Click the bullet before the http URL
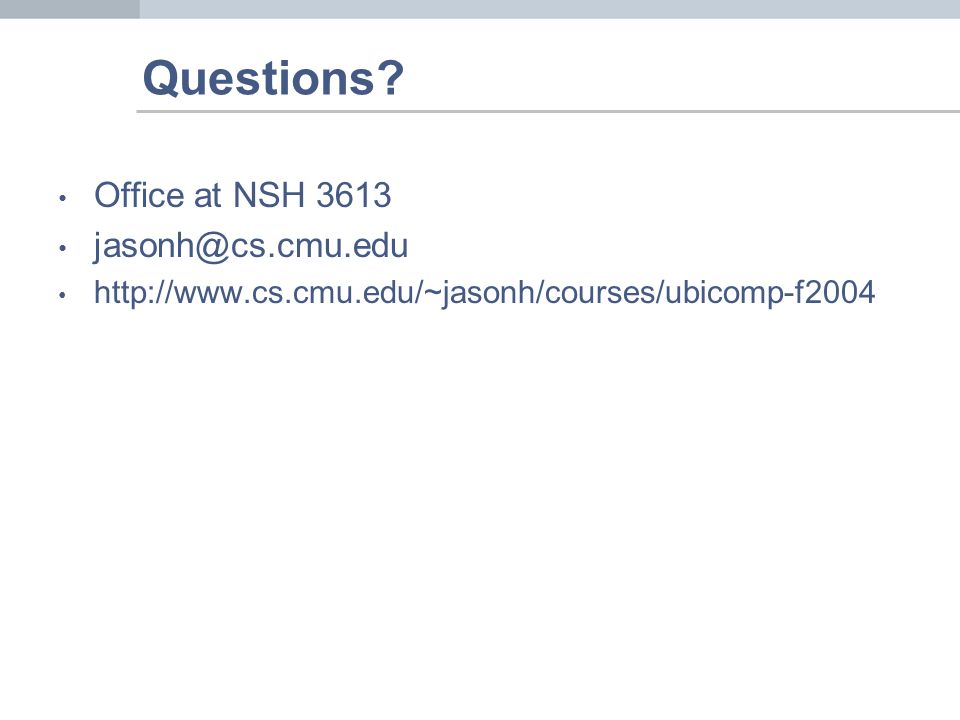The height and width of the screenshot is (720, 960). [x=62, y=295]
